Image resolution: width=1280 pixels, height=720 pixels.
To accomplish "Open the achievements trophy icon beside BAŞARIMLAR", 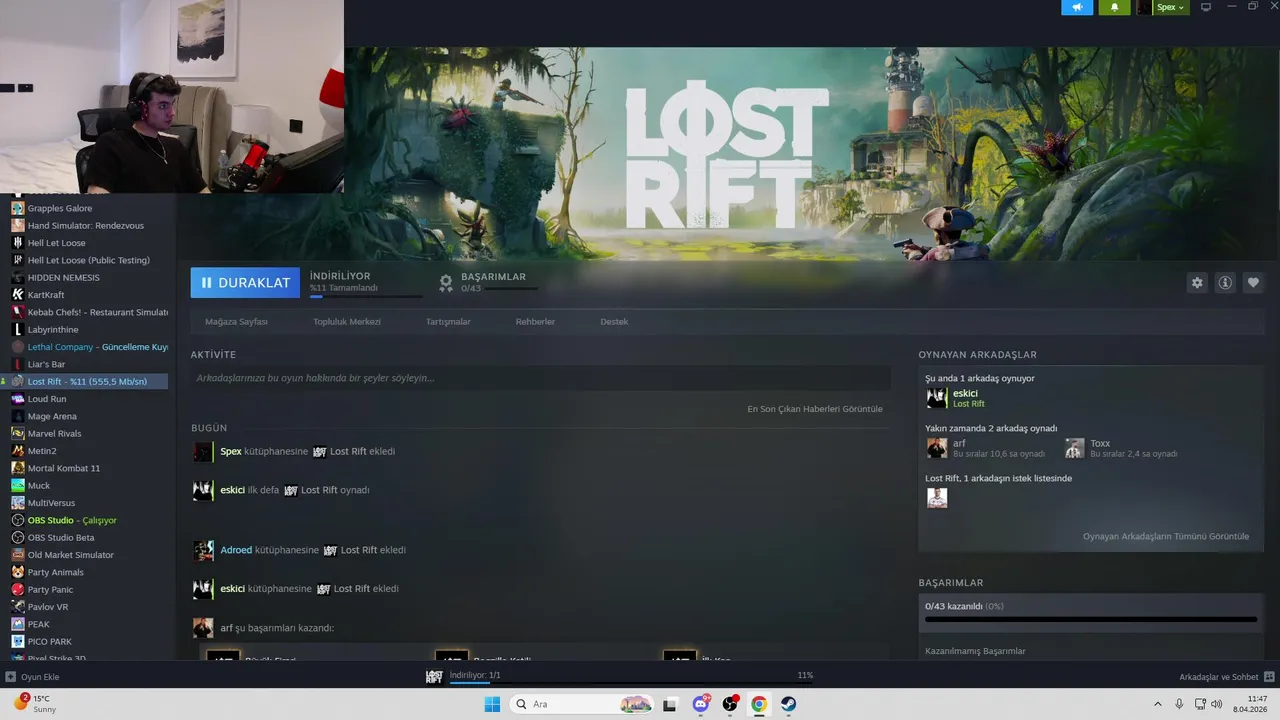I will pyautogui.click(x=446, y=283).
